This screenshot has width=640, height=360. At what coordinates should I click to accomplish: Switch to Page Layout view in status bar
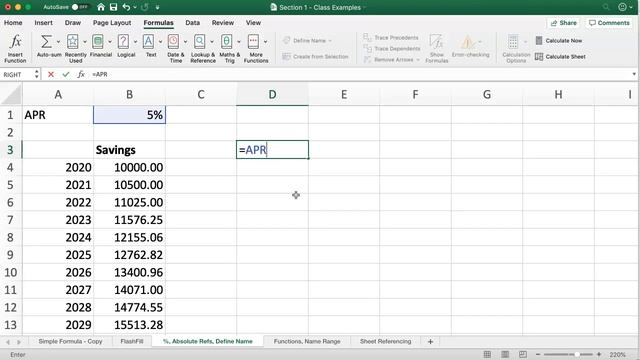pos(505,354)
